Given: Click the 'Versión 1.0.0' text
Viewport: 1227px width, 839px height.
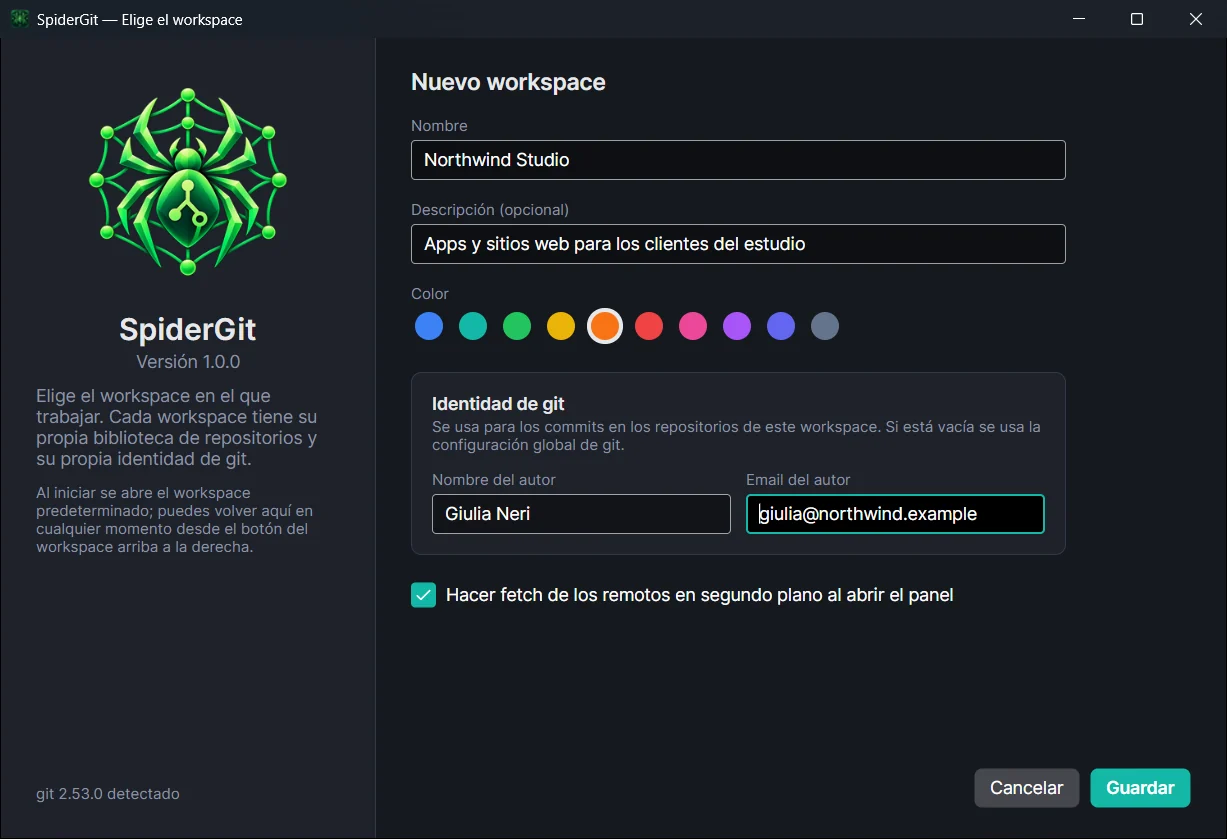Looking at the screenshot, I should point(188,362).
